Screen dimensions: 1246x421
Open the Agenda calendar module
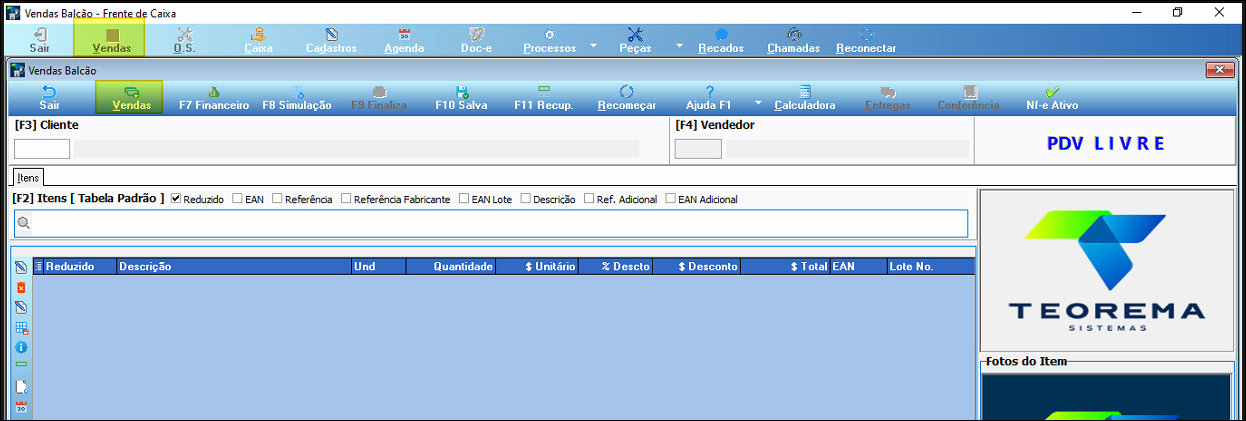[x=404, y=40]
